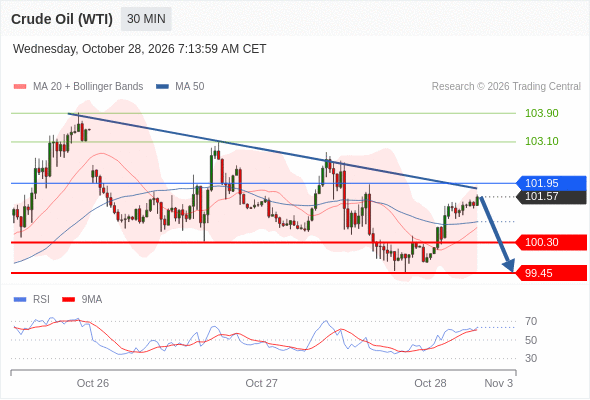Viewport: 590px width, 400px height.
Task: Click the 103.10 resistance level label
Action: point(541,141)
